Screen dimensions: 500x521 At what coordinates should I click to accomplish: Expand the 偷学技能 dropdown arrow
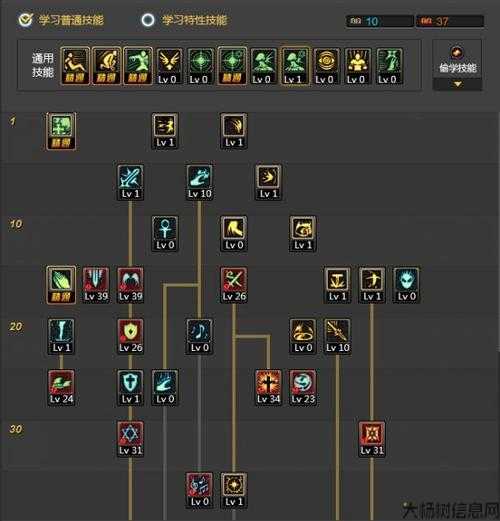point(457,84)
